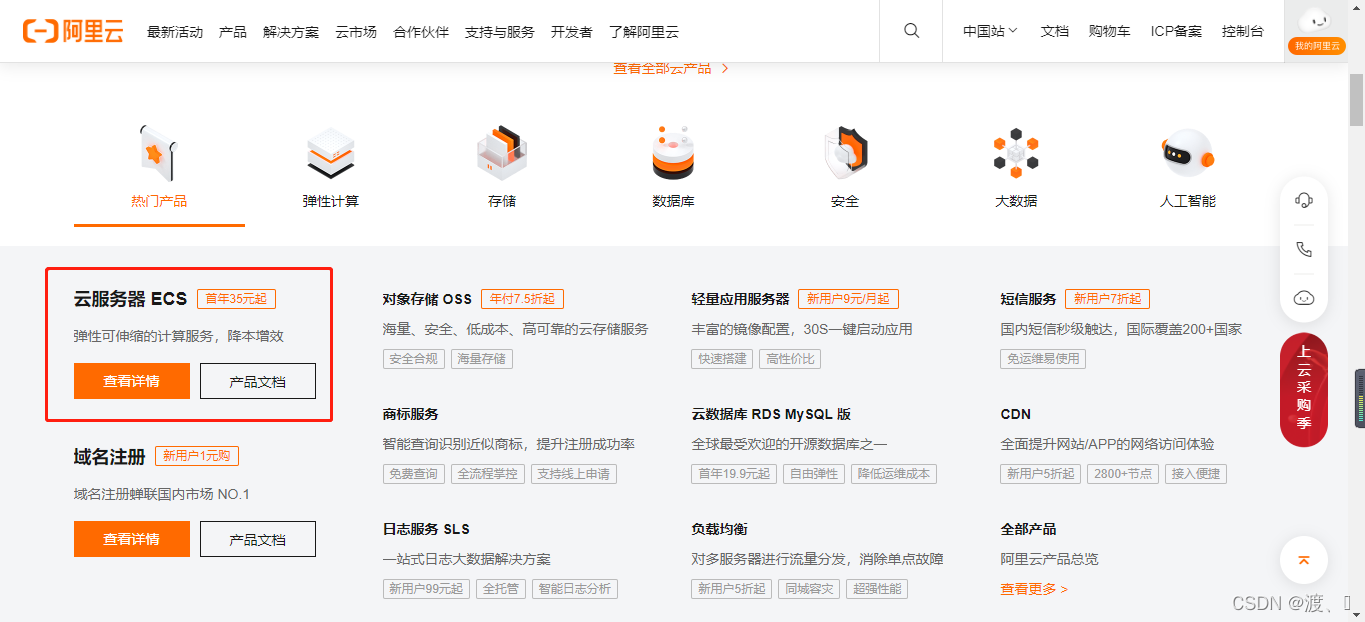Viewport: 1365px width, 622px height.
Task: Select the 热门产品 category icon
Action: tap(159, 153)
